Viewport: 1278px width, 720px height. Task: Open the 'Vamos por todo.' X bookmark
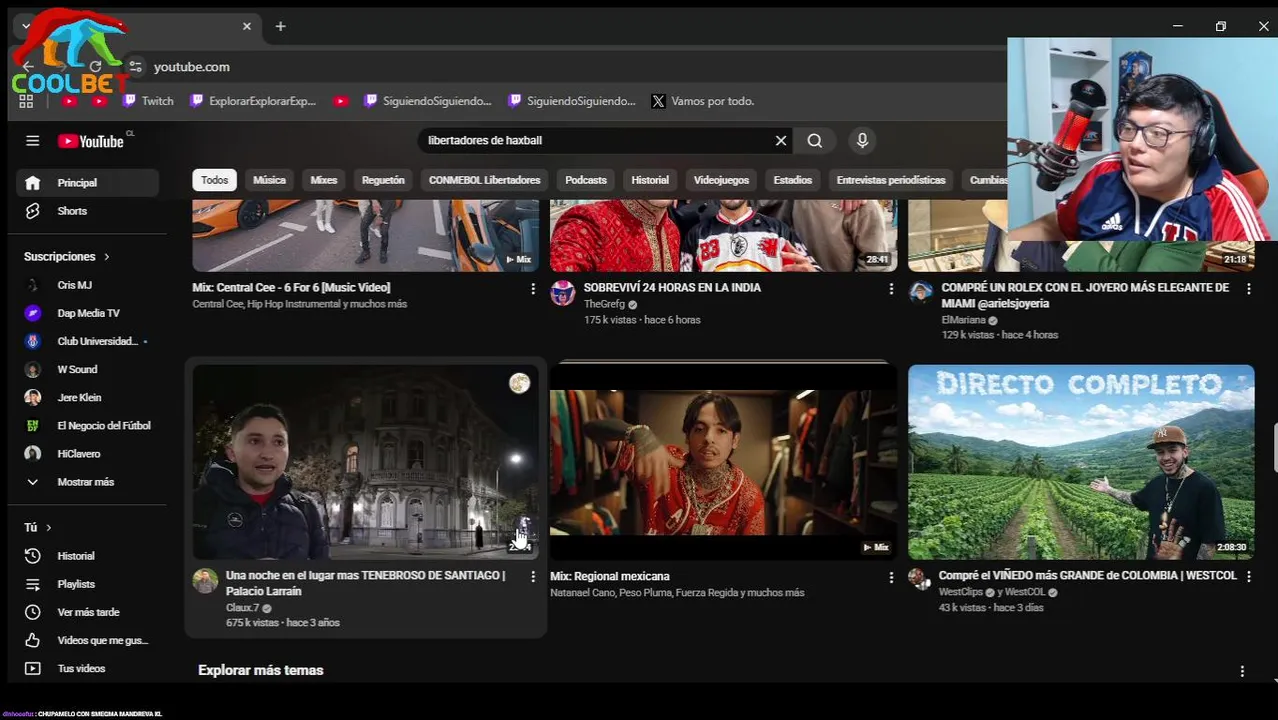[x=703, y=101]
